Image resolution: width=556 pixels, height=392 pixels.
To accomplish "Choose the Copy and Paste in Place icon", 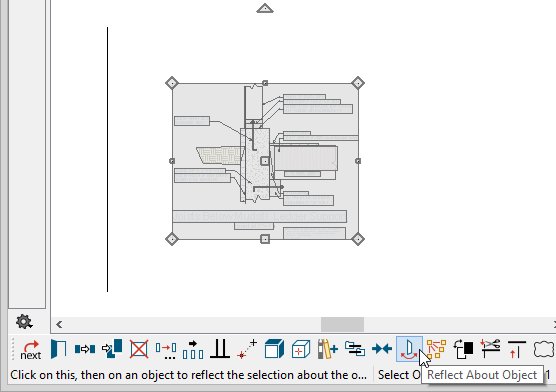I will pyautogui.click(x=112, y=348).
